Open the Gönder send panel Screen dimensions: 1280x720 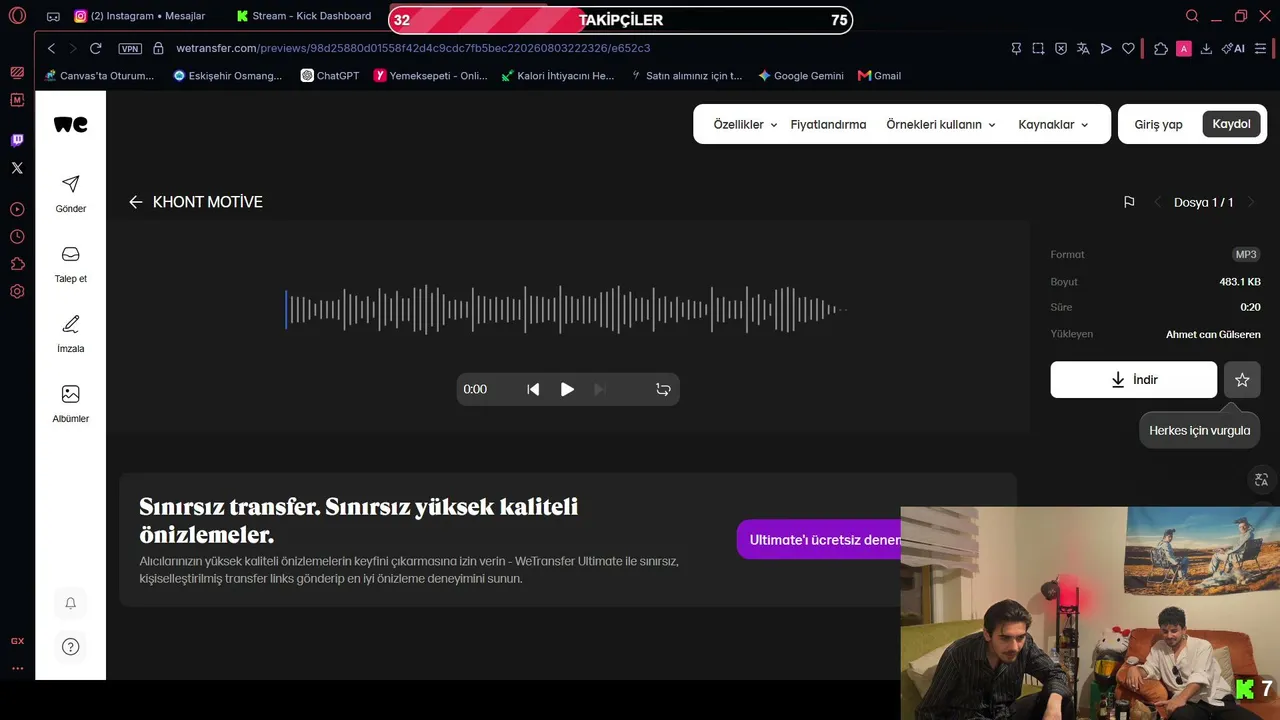pos(70,194)
